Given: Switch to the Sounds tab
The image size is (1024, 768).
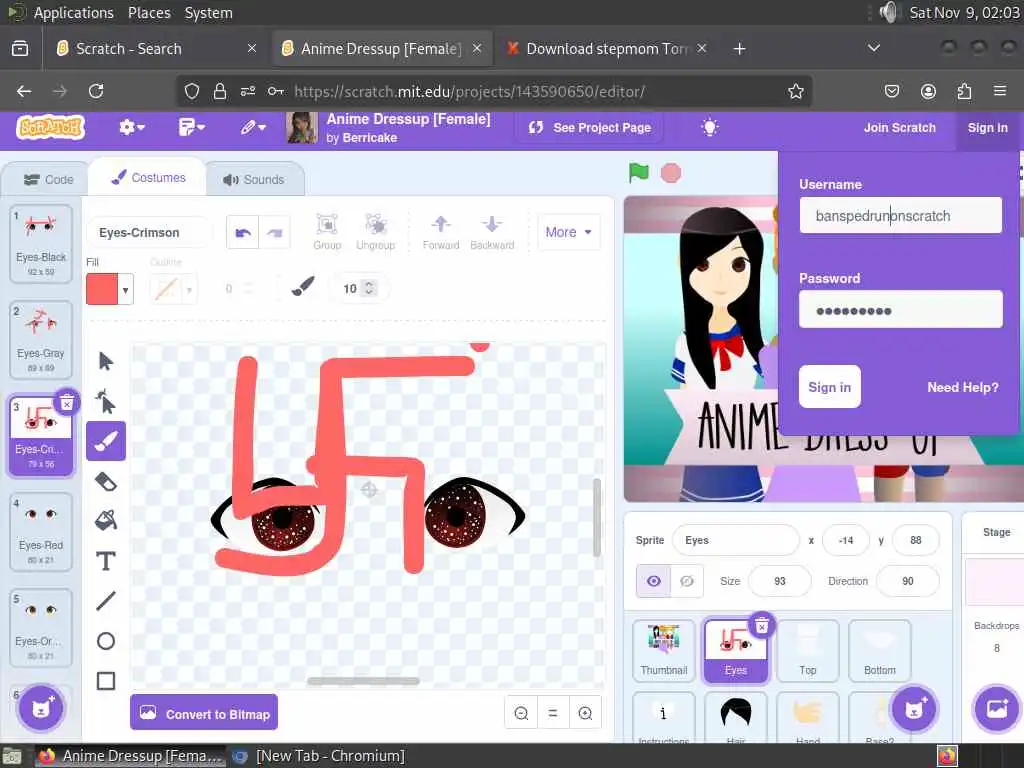Looking at the screenshot, I should [x=254, y=180].
